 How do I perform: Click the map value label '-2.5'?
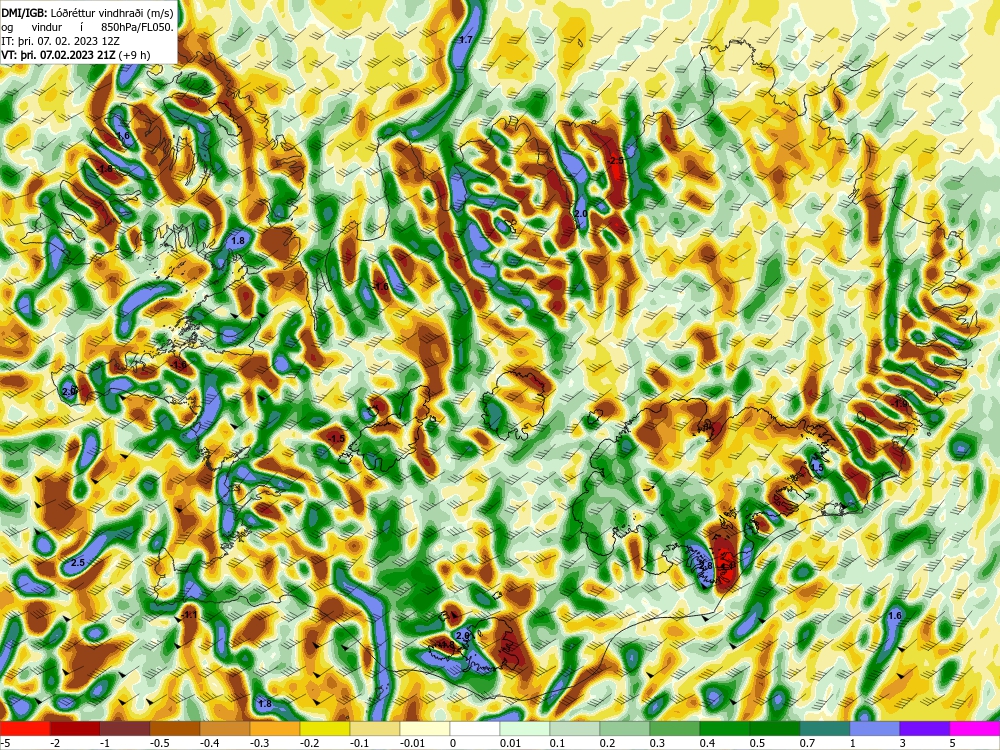(x=615, y=161)
